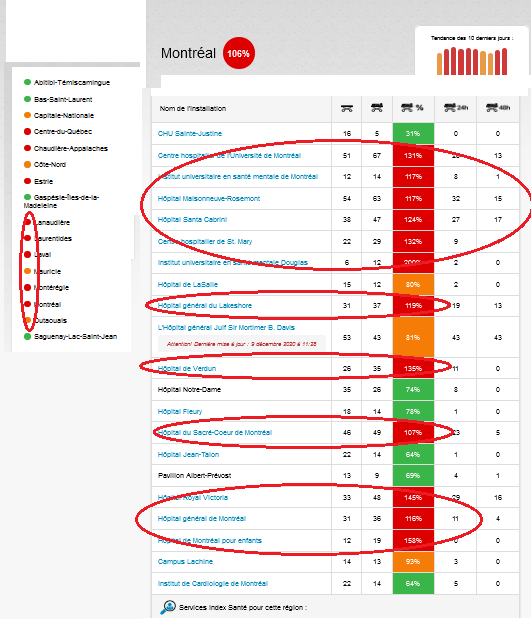
Task: Select the Gaspésie-Îles-de-la-Madeleine region
Action: coord(61,201)
